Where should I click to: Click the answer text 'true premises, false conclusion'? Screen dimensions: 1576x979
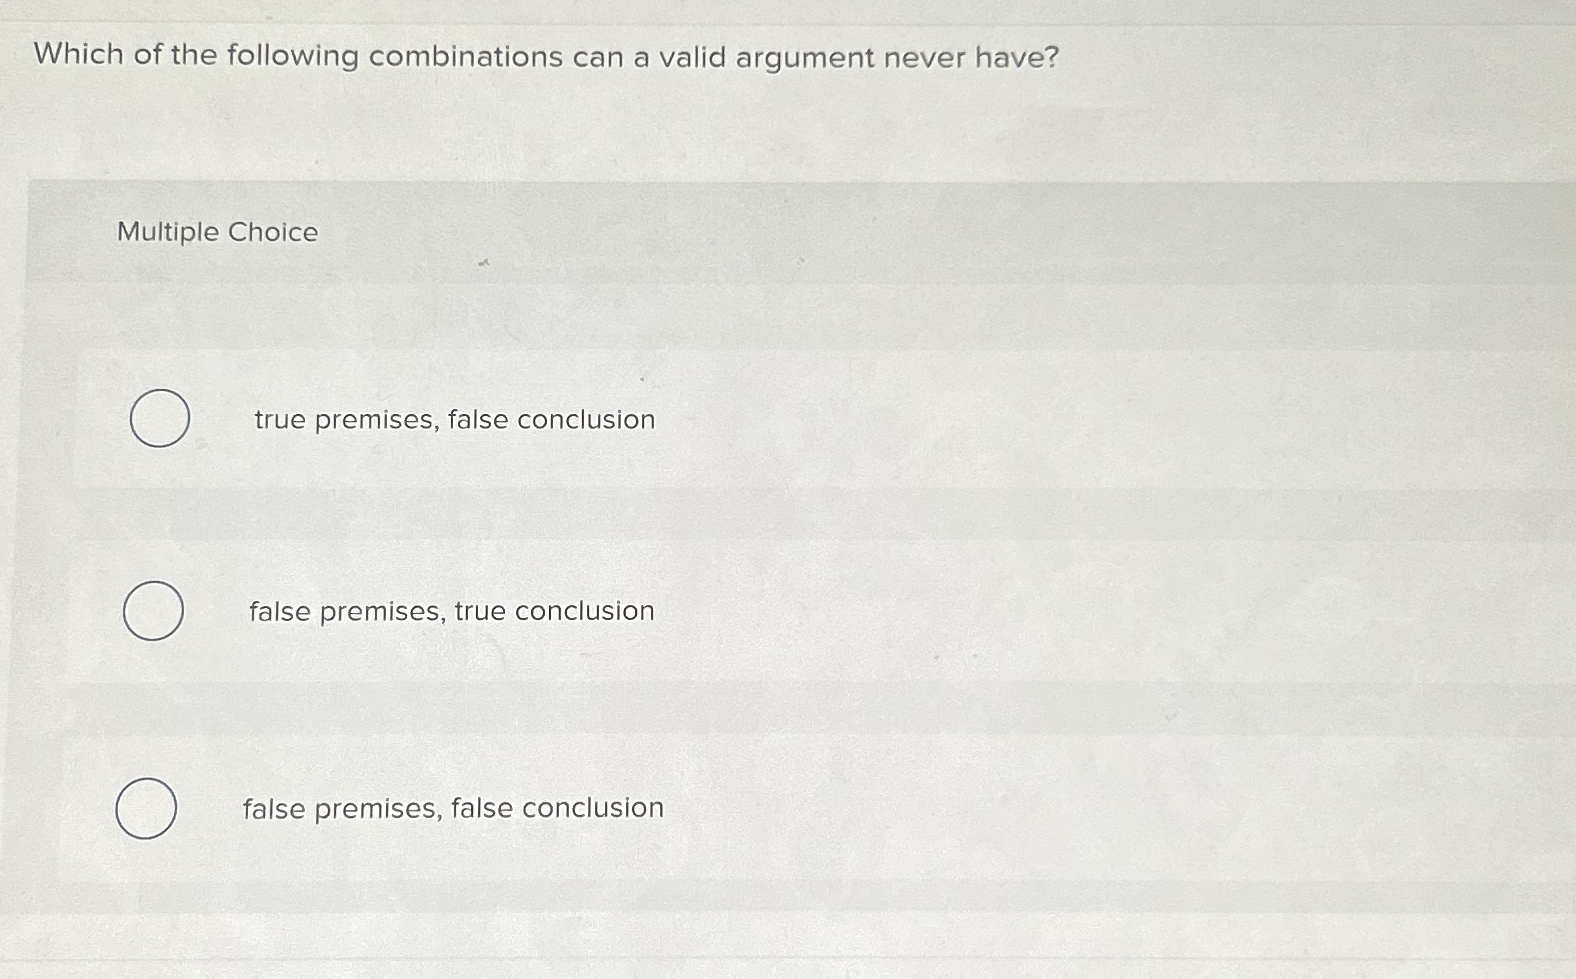452,420
